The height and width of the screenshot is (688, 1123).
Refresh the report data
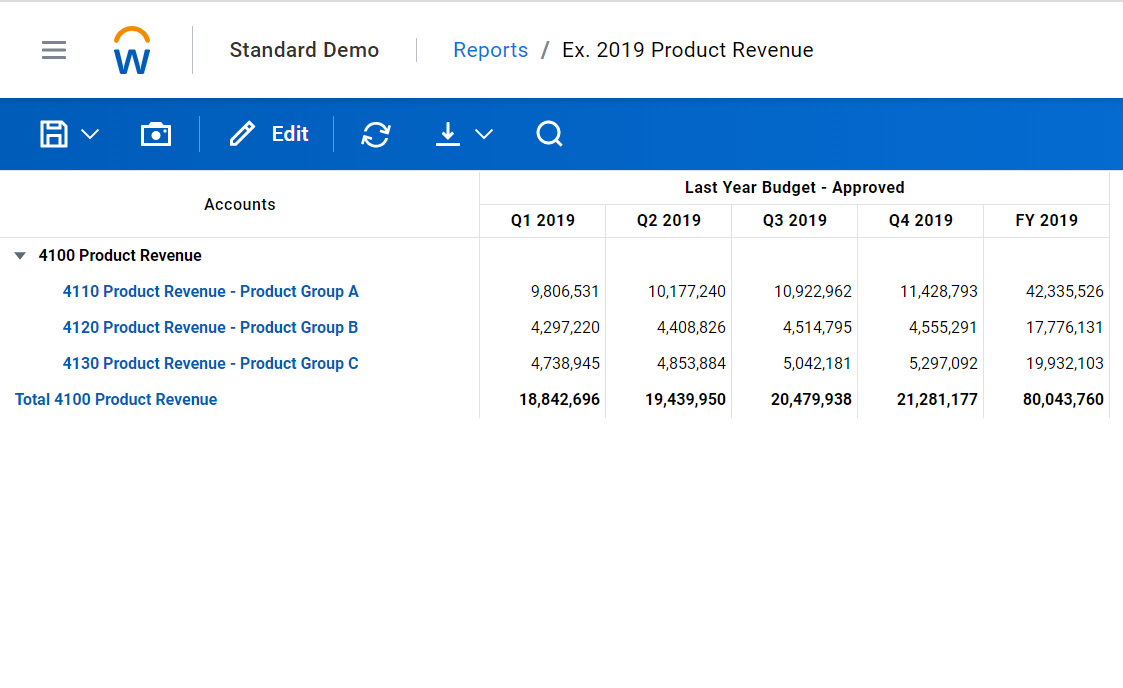click(x=376, y=134)
